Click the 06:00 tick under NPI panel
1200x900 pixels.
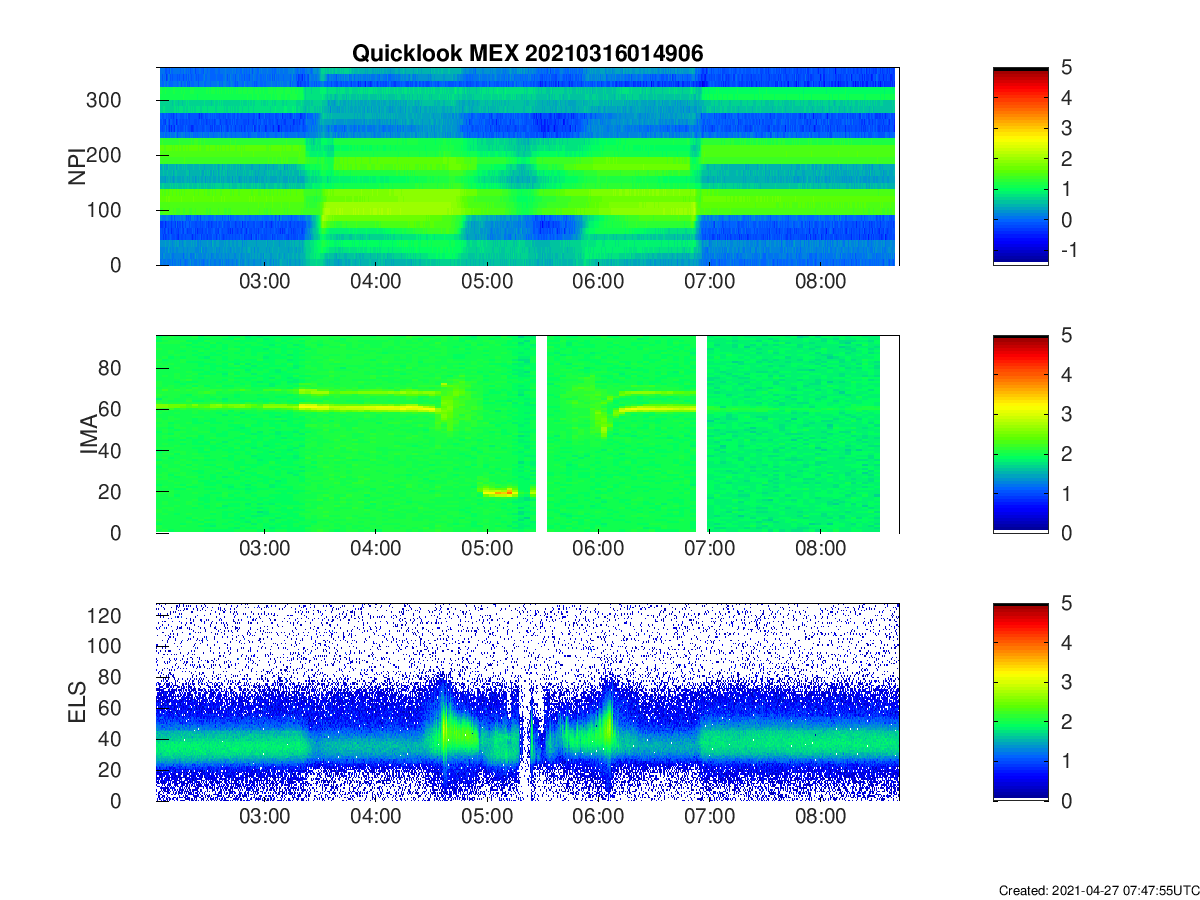click(598, 283)
